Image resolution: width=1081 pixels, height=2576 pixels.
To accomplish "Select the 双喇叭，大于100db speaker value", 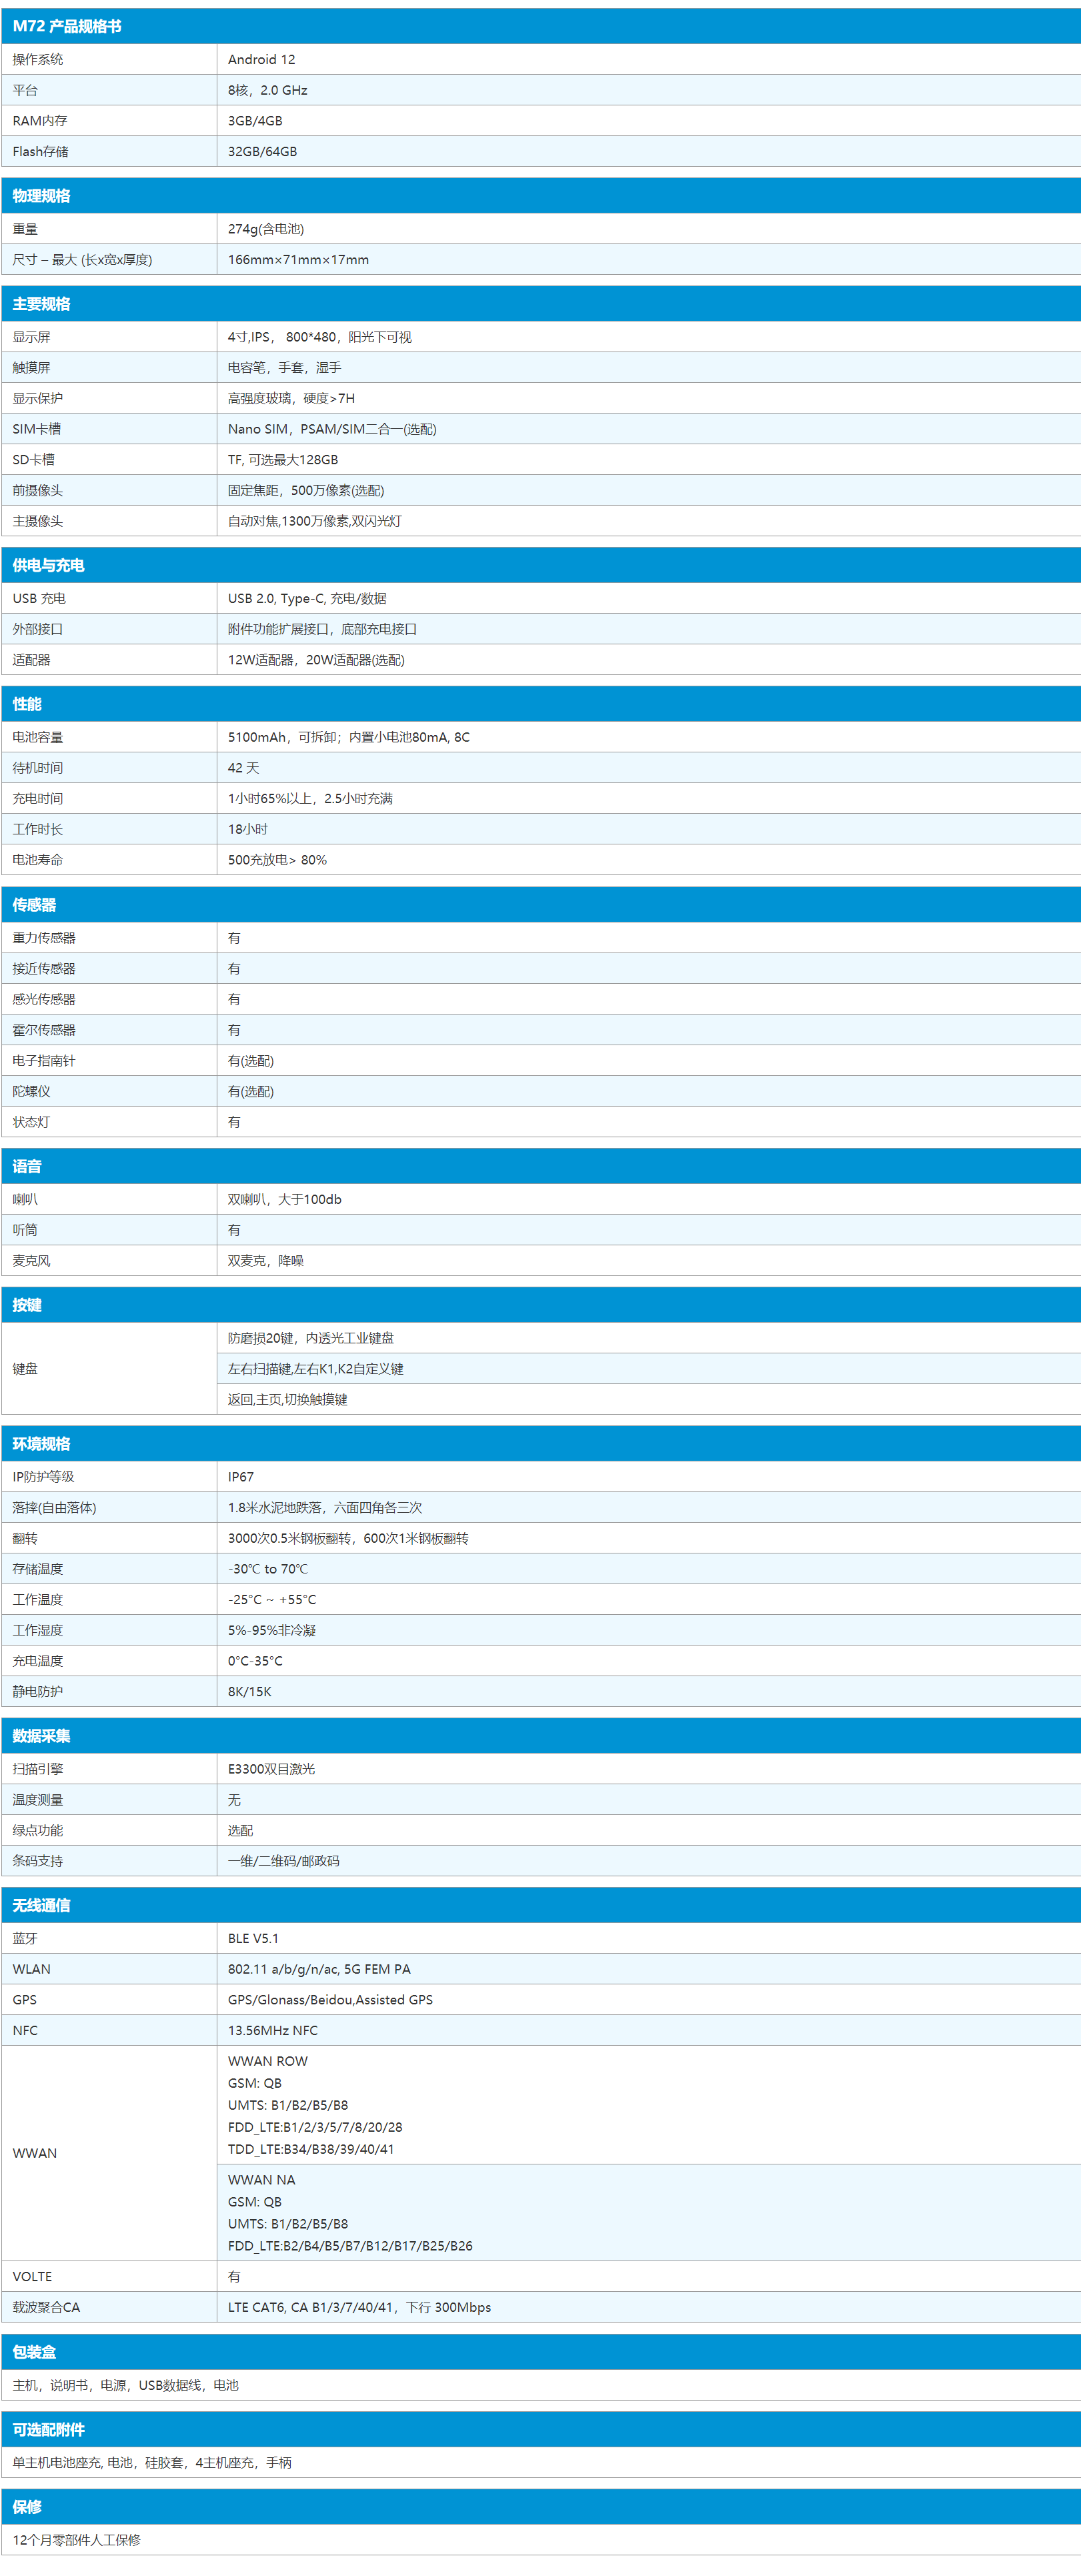I will click(x=284, y=1199).
